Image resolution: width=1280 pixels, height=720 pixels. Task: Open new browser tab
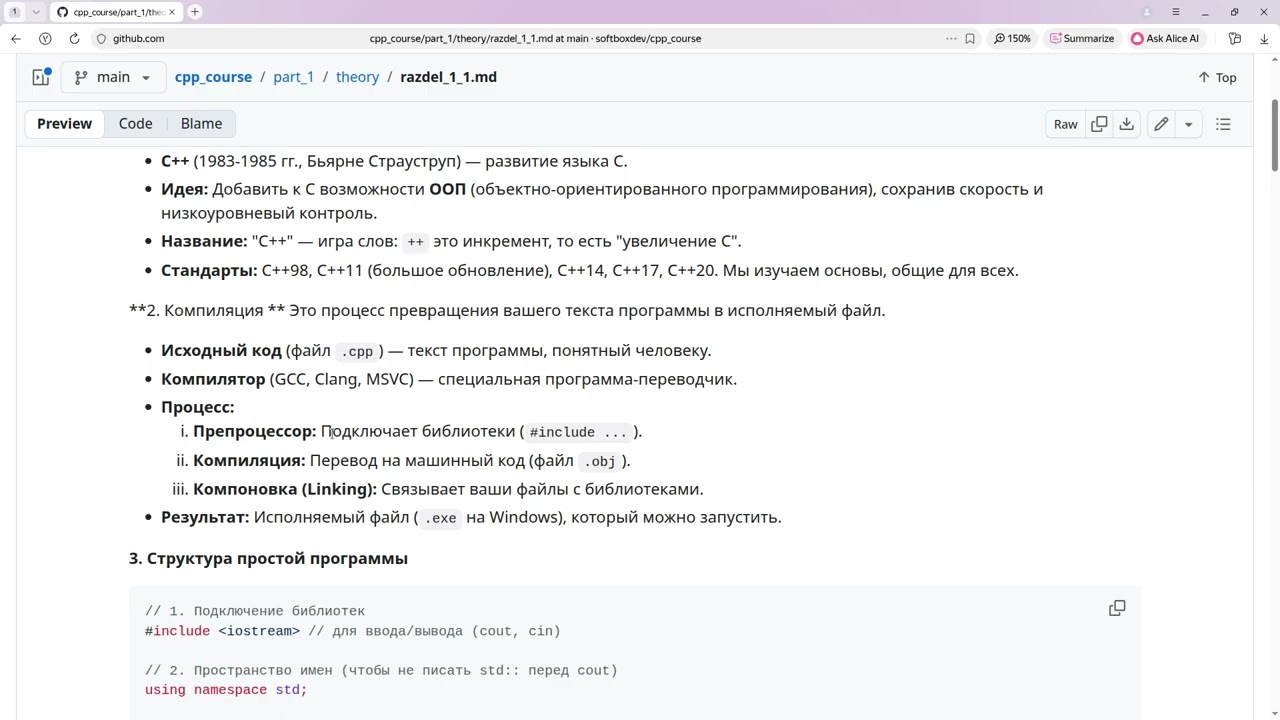(195, 12)
